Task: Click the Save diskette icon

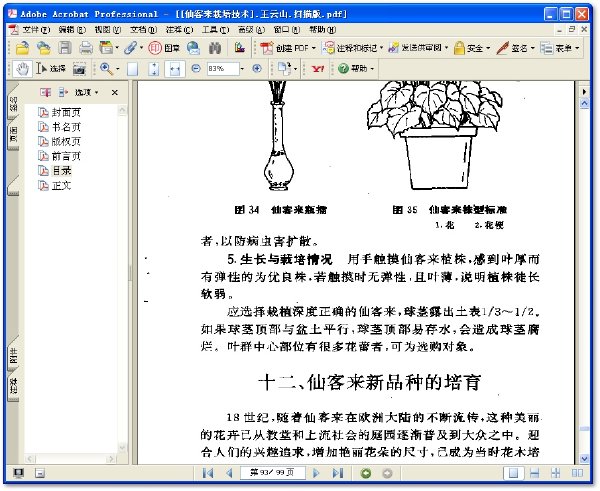Action: click(x=65, y=48)
